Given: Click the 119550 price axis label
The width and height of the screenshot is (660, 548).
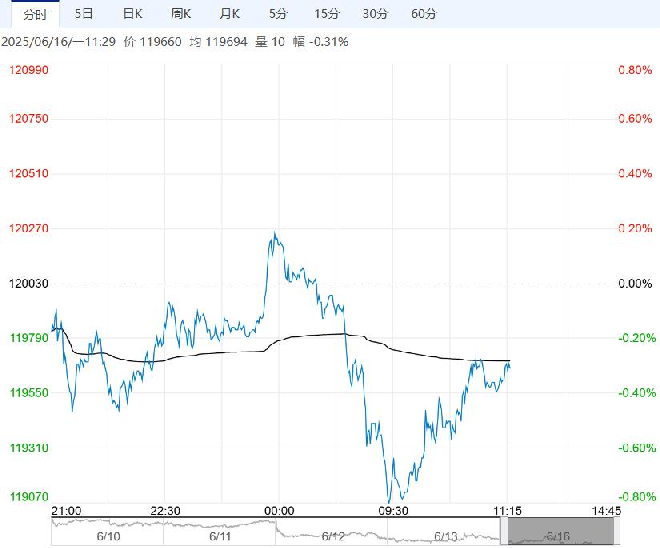Looking at the screenshot, I should coord(29,393).
